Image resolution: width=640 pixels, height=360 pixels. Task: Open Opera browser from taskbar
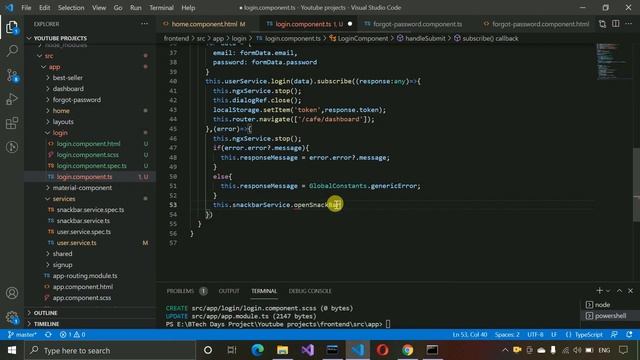tap(382, 350)
